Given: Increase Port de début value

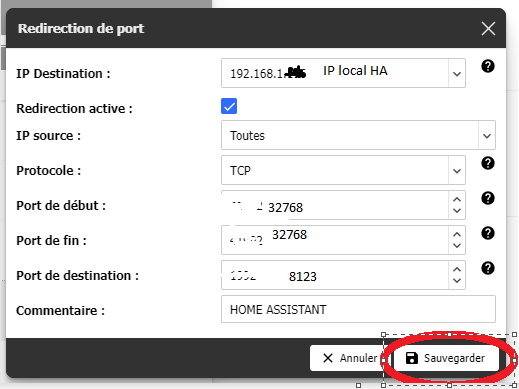Looking at the screenshot, I should (457, 199).
